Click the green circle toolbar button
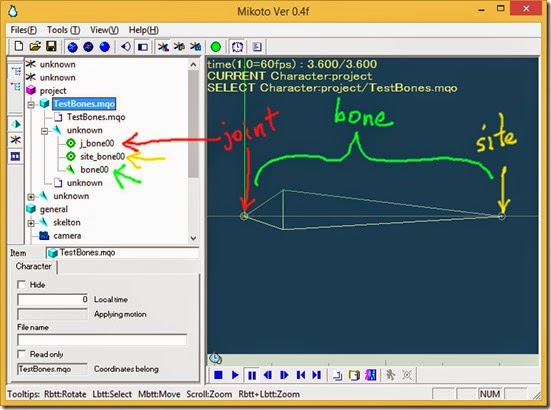Viewport: 551px width, 410px height. pyautogui.click(x=215, y=47)
